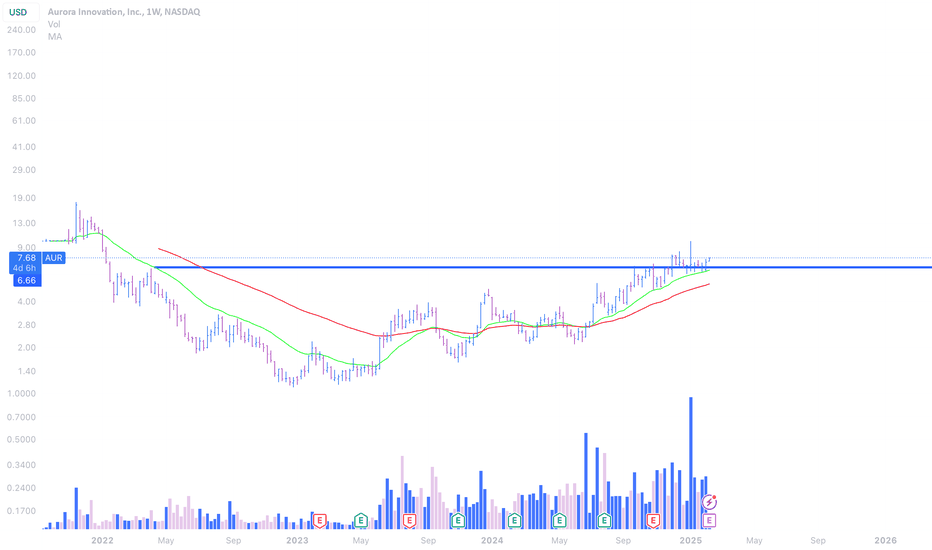Open the green earnings marker before Sep 2024

pyautogui.click(x=604, y=521)
